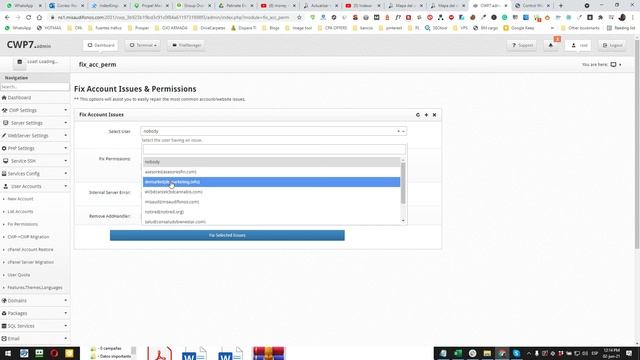Open Opera from the taskbar
The image size is (640, 360).
54,353
